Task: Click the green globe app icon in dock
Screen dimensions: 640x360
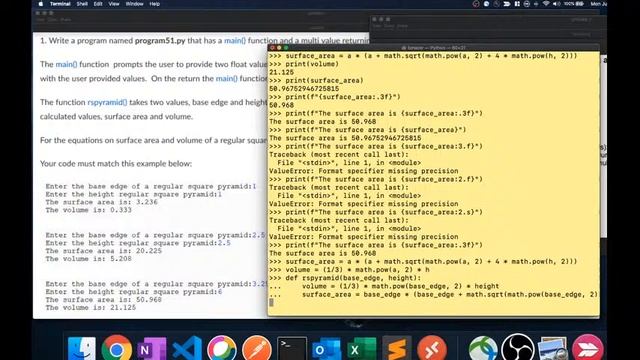Action: click(483, 348)
